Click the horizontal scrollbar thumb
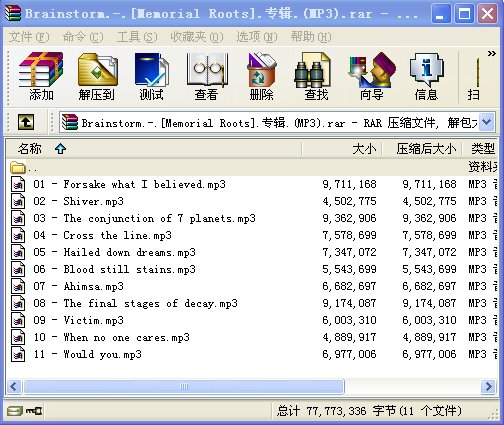Screen dimensions: 504x425 pyautogui.click(x=184, y=387)
